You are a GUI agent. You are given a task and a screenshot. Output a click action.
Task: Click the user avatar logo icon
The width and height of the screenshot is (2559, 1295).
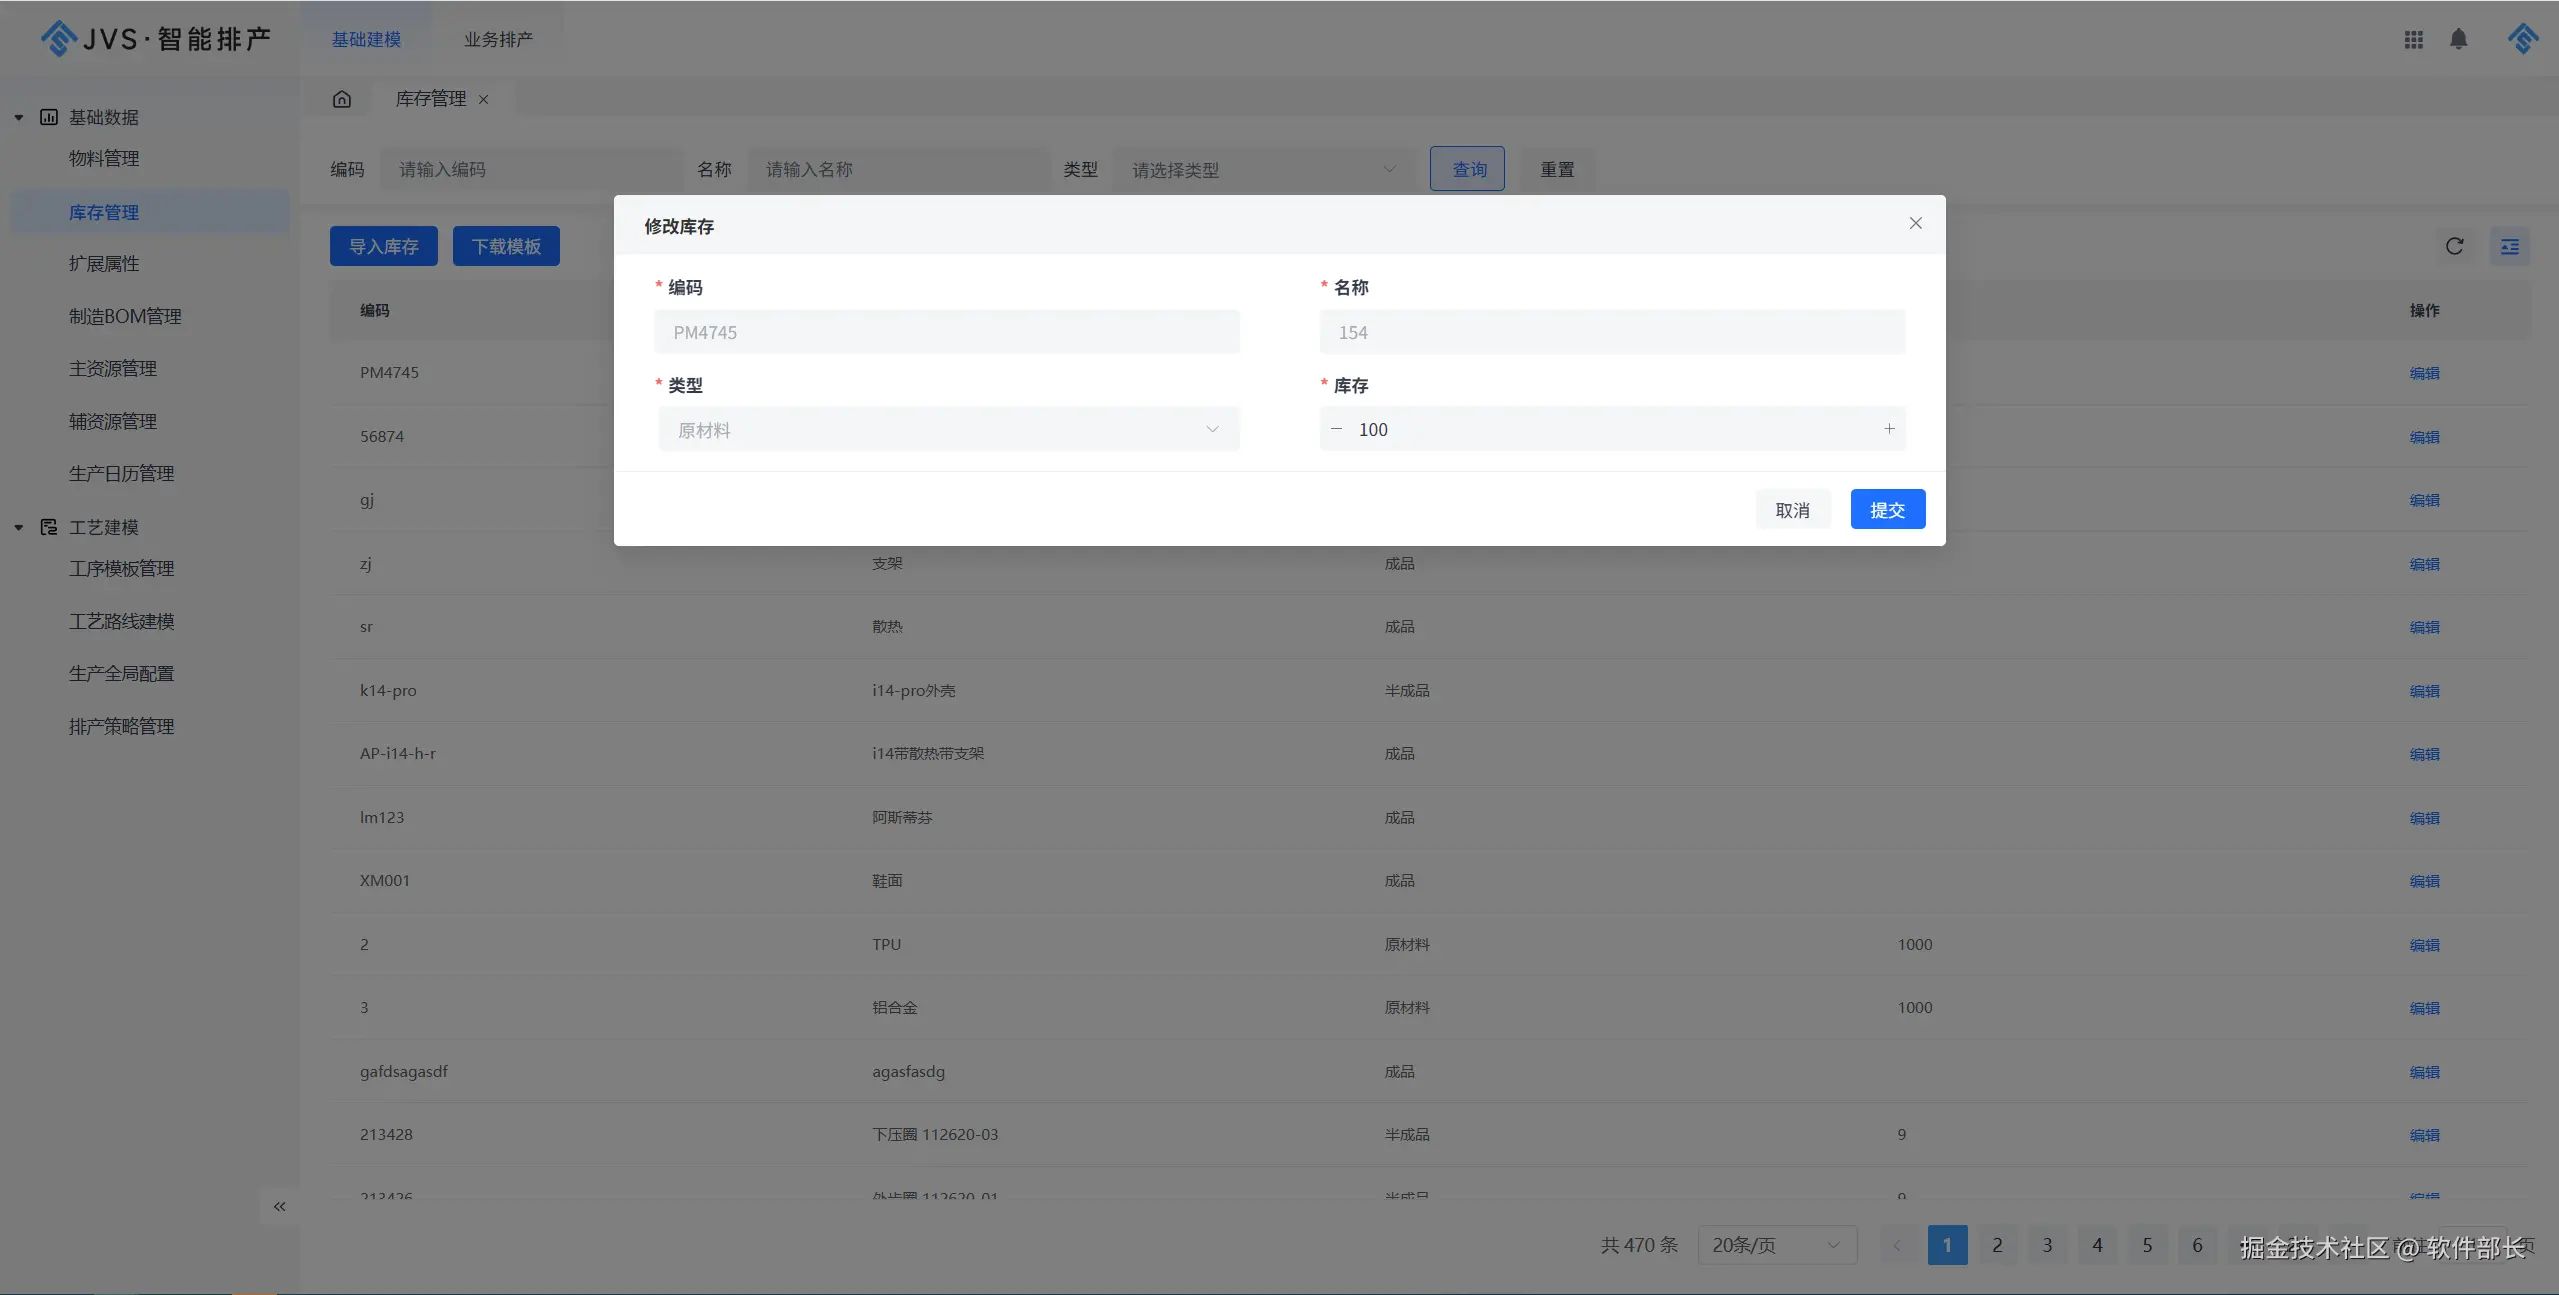[x=2522, y=39]
